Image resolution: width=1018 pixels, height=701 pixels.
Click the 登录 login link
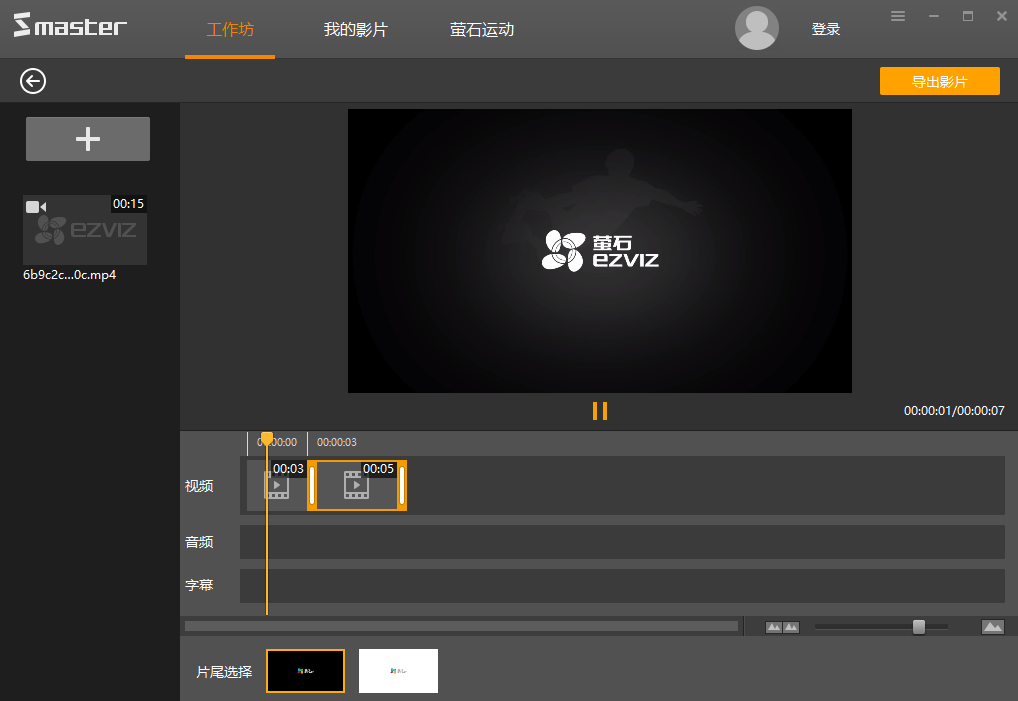pos(825,30)
